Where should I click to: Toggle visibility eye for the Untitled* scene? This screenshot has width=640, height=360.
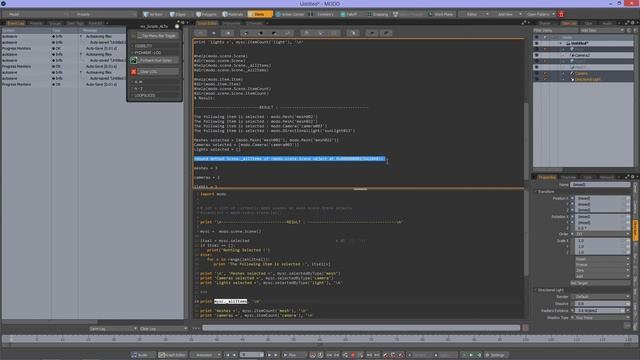pos(536,43)
